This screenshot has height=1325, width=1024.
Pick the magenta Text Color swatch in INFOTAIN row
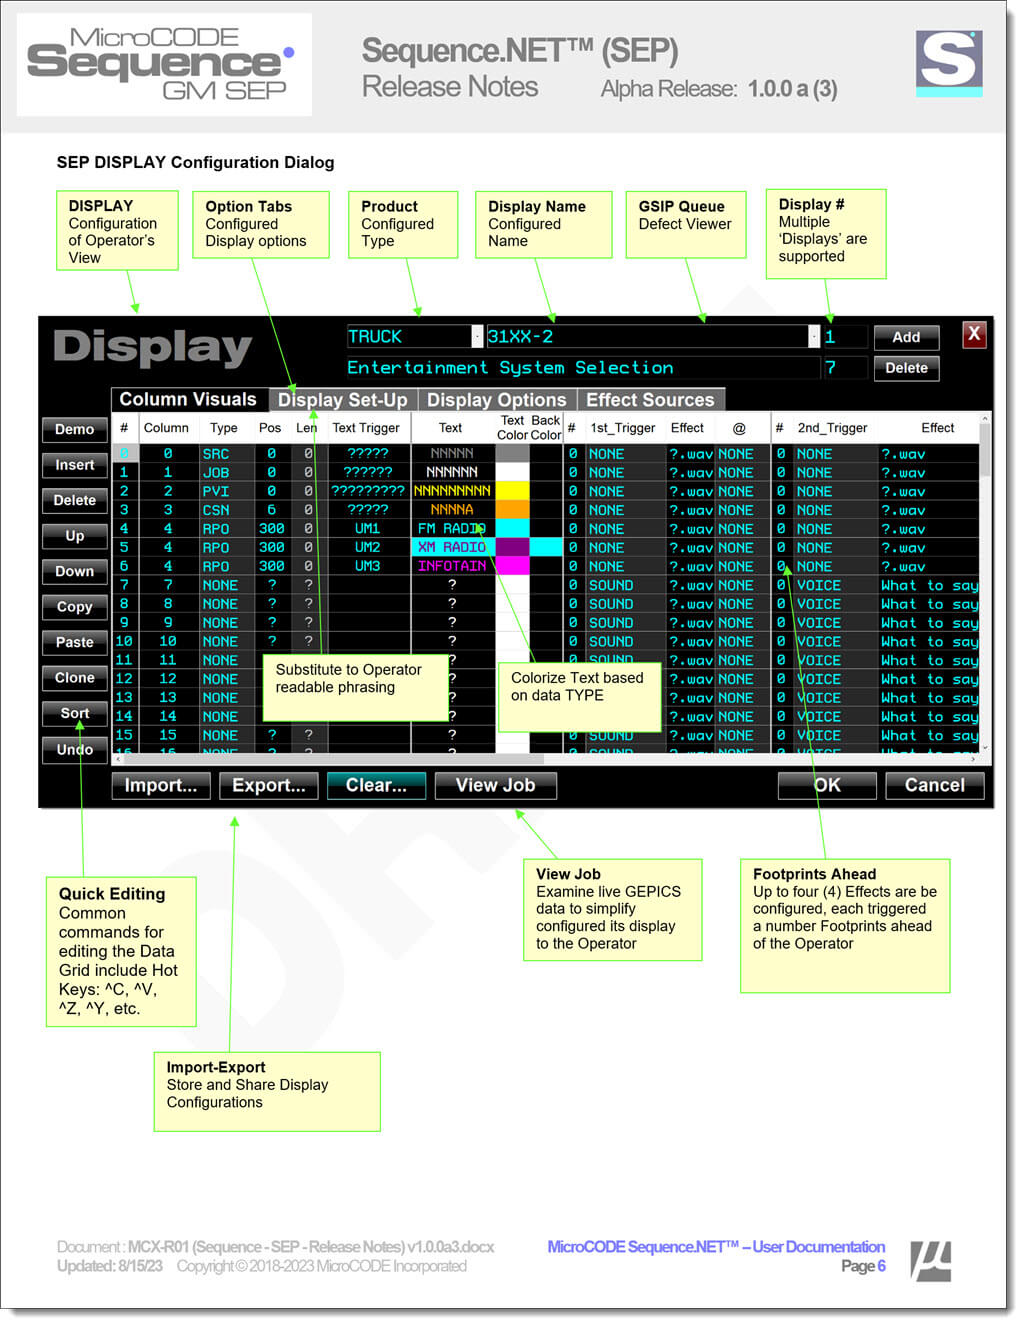click(512, 566)
